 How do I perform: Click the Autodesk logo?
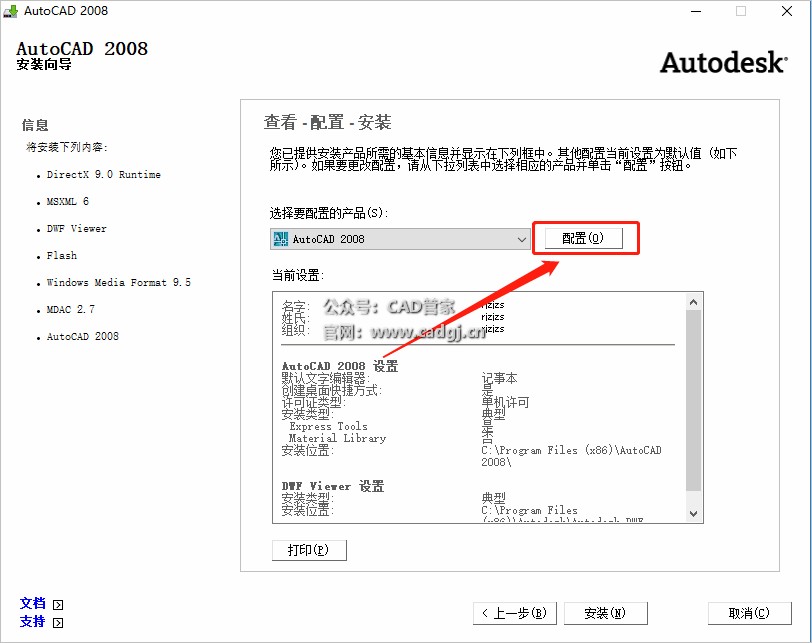[723, 63]
